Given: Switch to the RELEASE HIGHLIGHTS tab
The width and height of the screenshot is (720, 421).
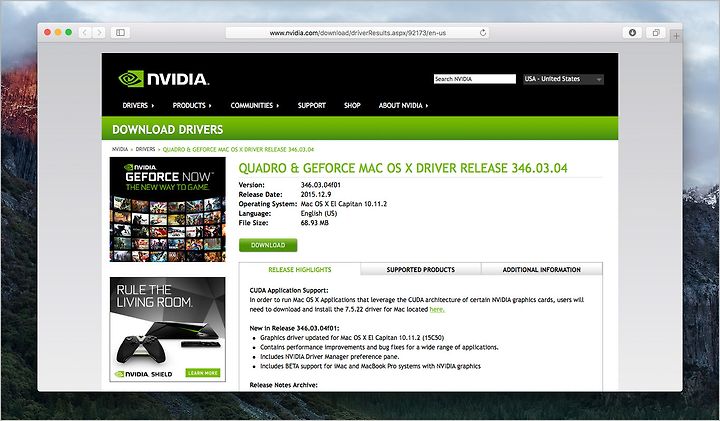Looking at the screenshot, I should 300,269.
